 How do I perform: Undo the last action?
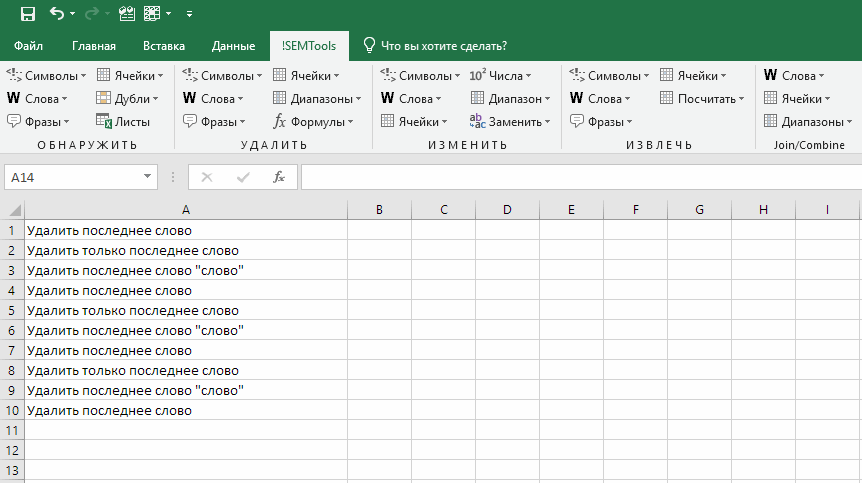point(56,13)
